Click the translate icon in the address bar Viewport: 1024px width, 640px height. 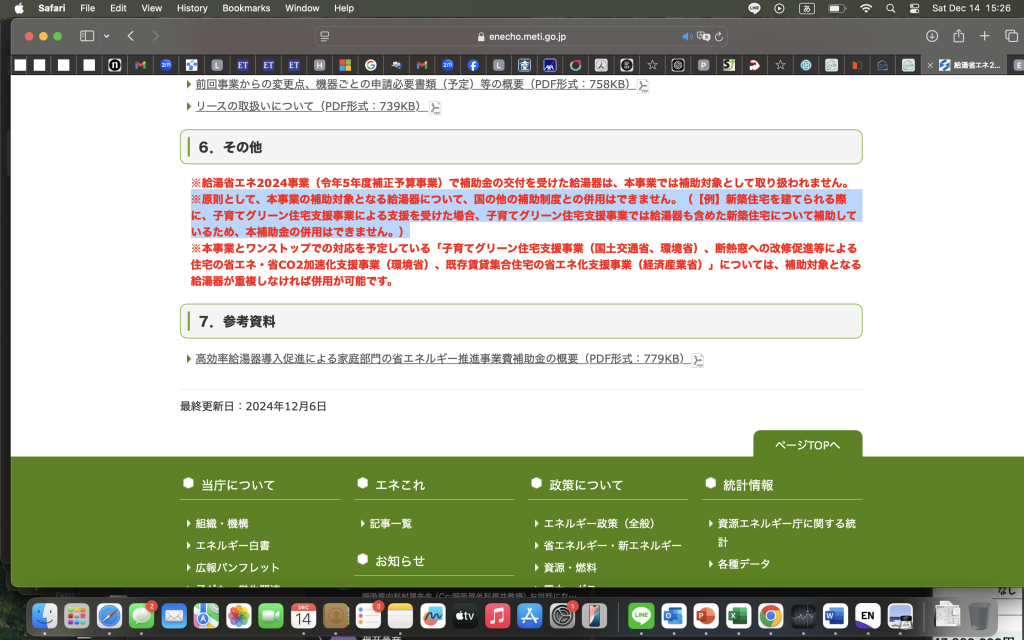pos(702,35)
